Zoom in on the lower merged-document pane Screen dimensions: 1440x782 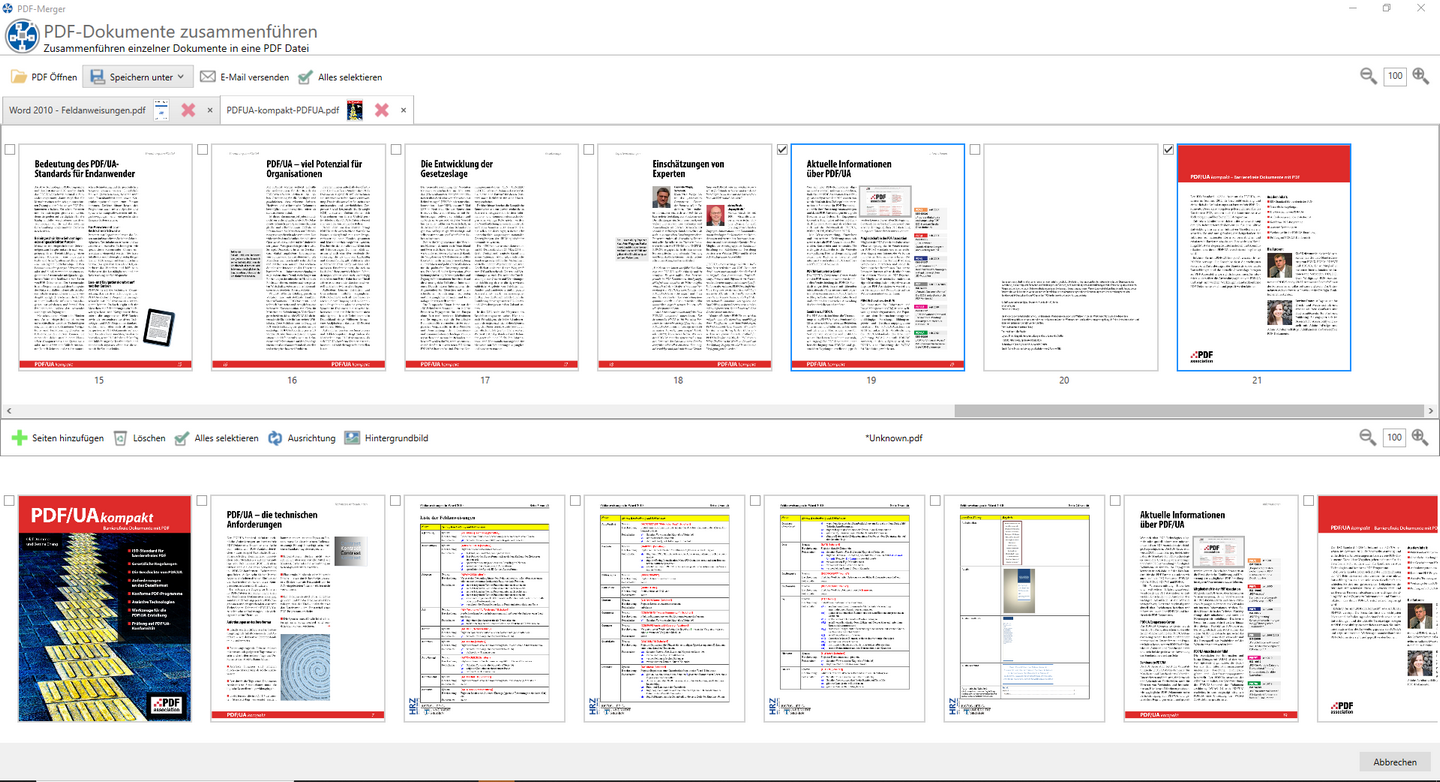[x=1419, y=437]
